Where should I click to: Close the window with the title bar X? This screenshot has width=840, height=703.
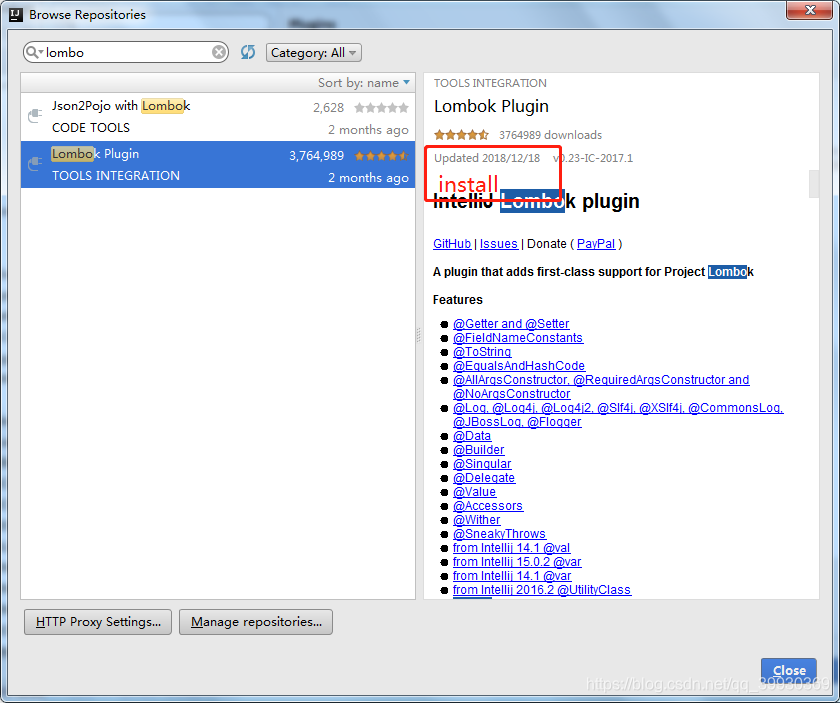(x=809, y=10)
